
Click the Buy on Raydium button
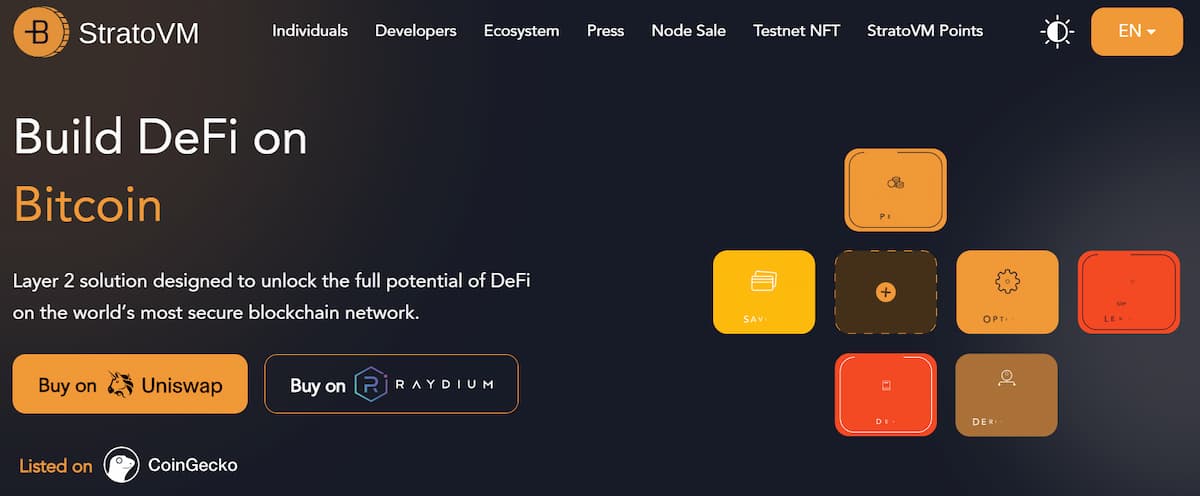click(391, 384)
